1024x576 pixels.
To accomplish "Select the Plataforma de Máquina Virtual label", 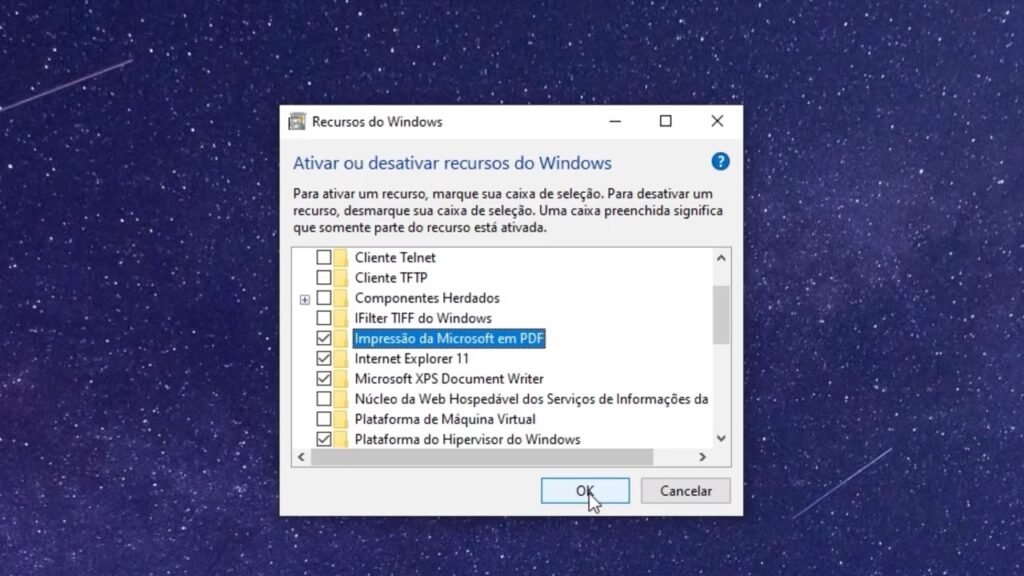I will [x=445, y=419].
